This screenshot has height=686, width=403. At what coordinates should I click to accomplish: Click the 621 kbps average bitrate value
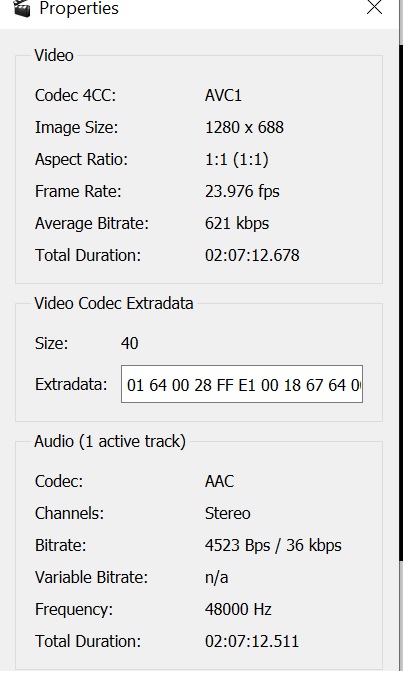237,223
